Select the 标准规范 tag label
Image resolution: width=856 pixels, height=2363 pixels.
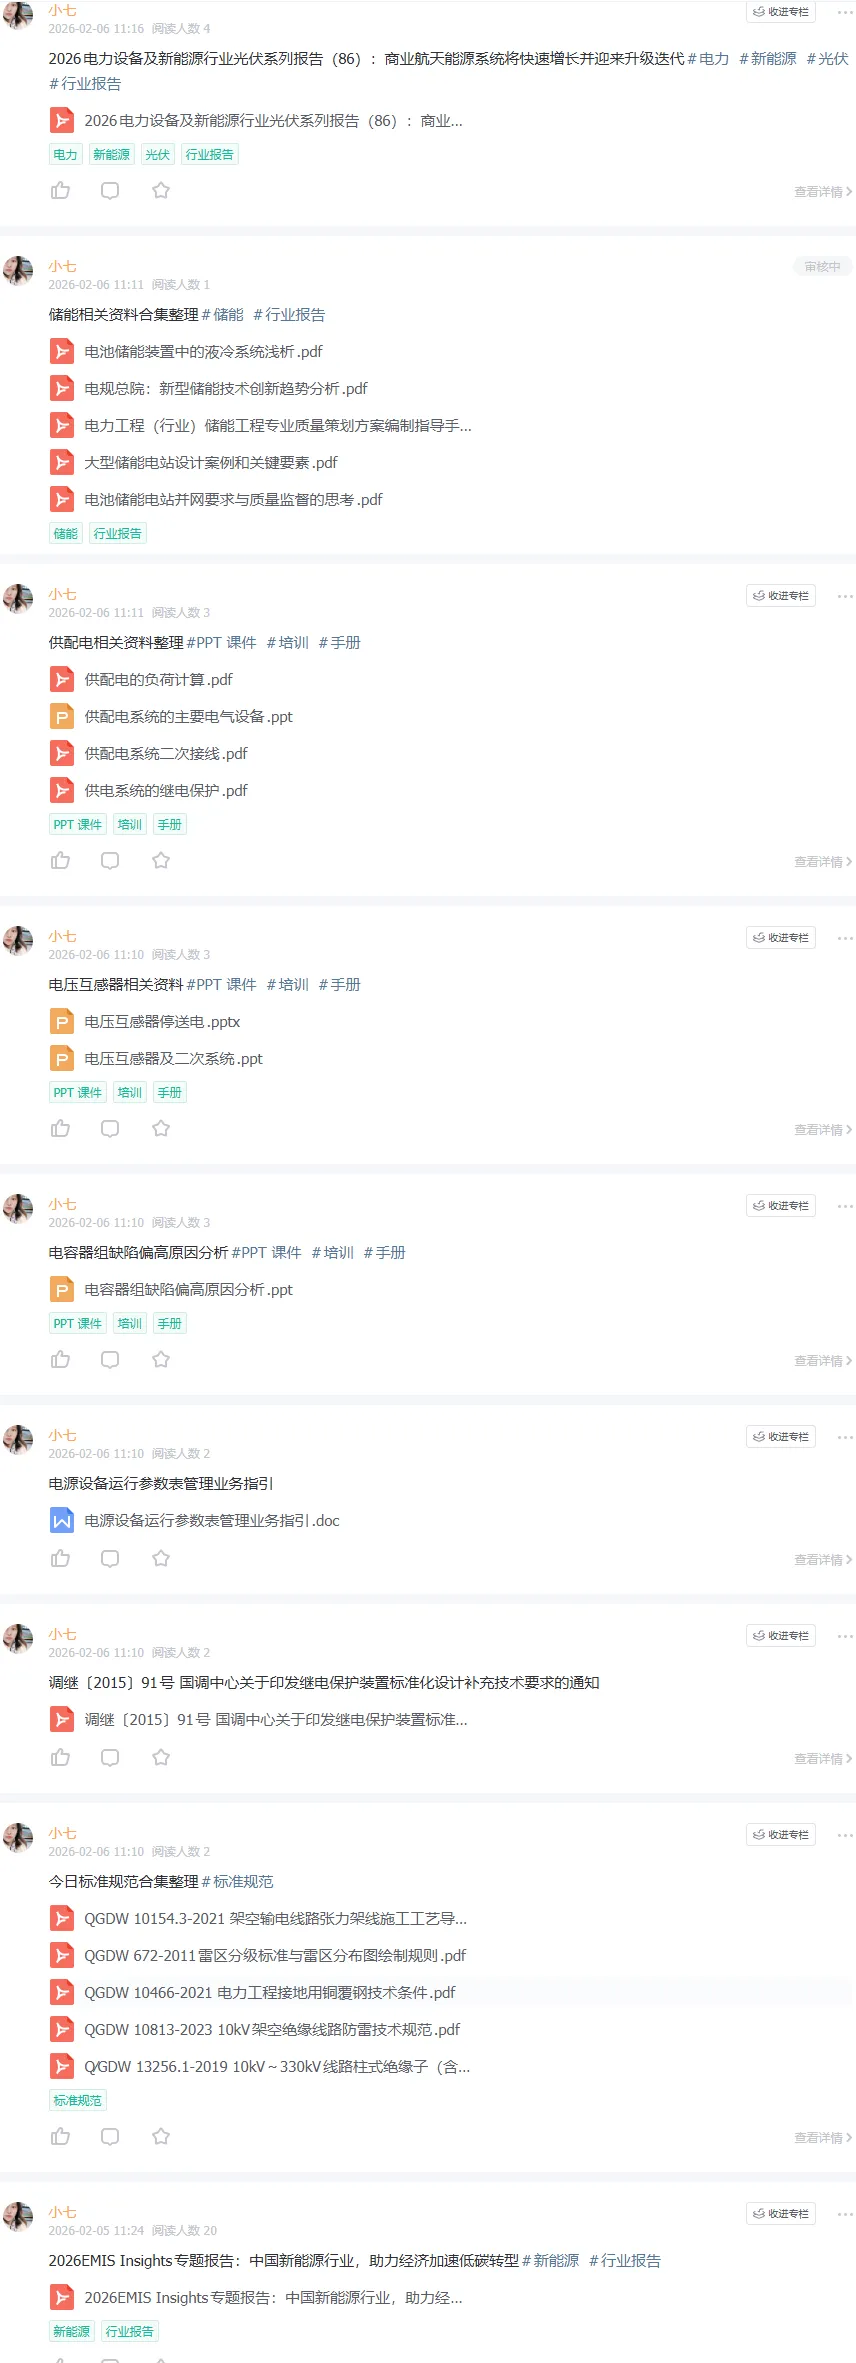78,2100
